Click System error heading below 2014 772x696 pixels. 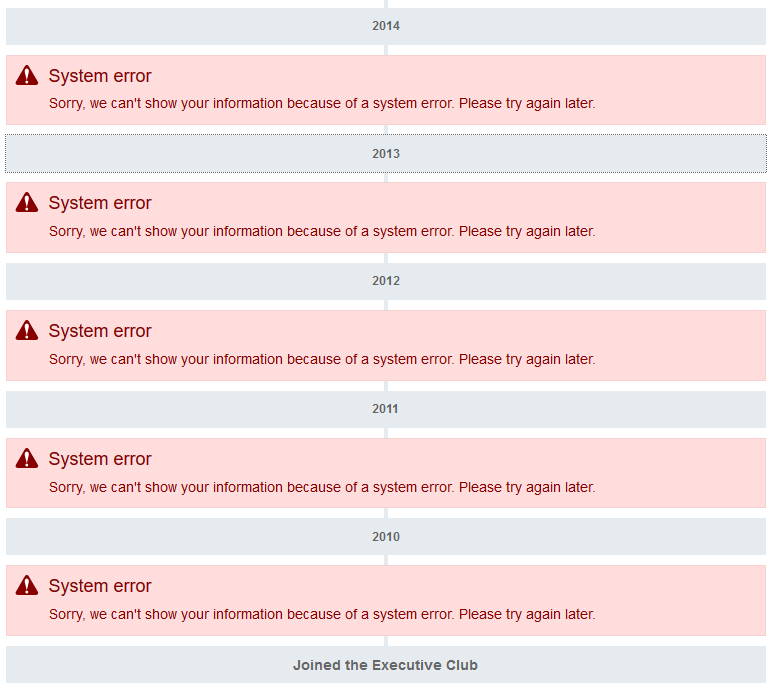point(100,76)
